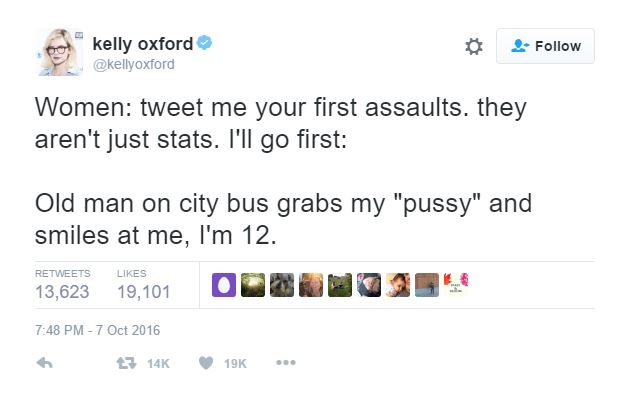The height and width of the screenshot is (404, 632).
Task: Select the baby photo avatar
Action: point(398,285)
